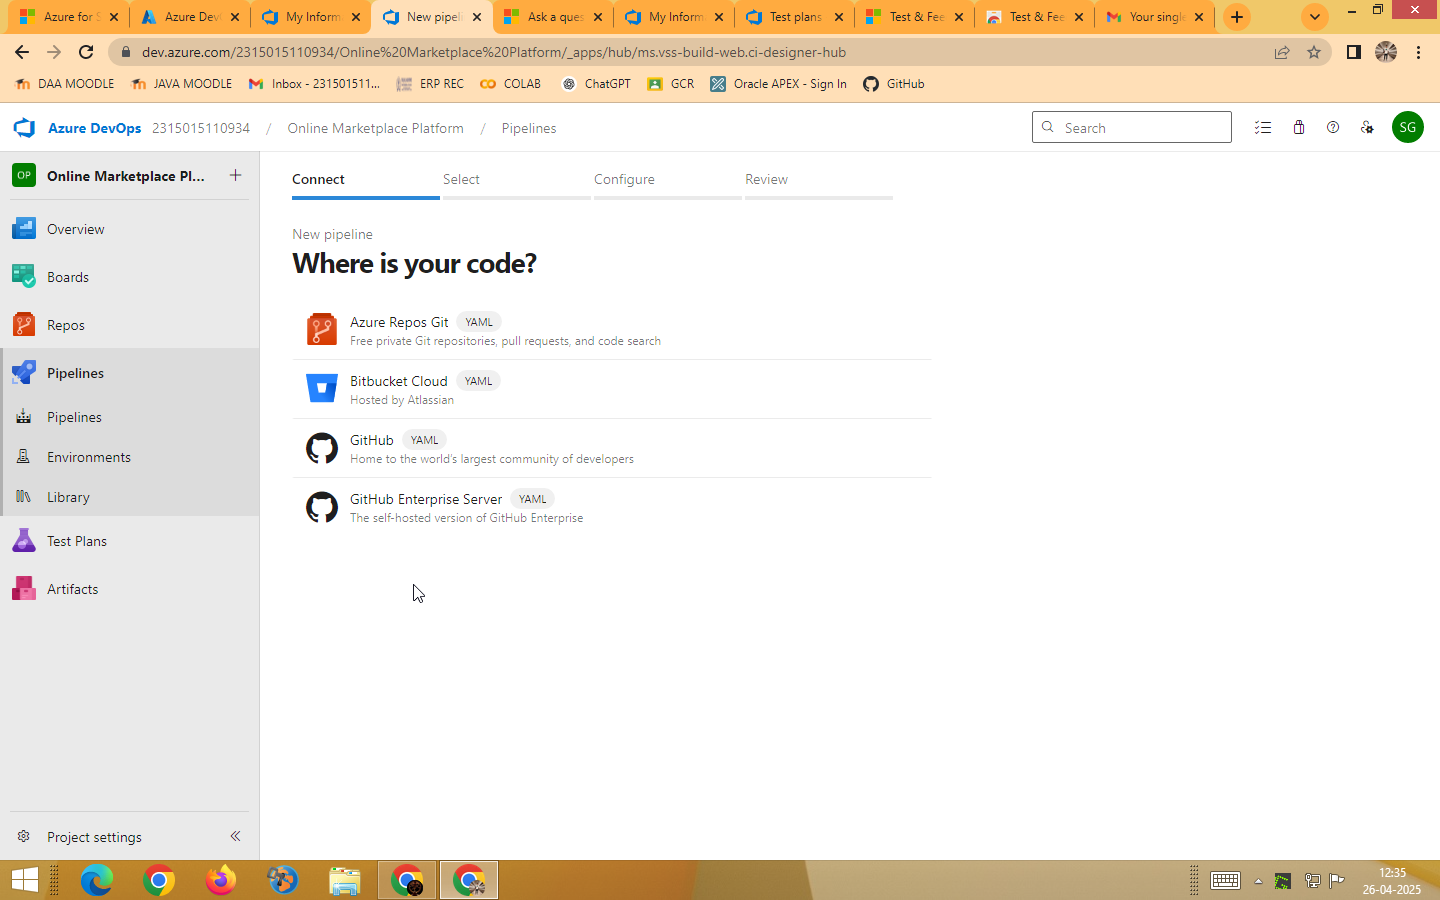Expand the tab search dropdown arrow
Viewport: 1440px width, 900px height.
coord(1314,17)
